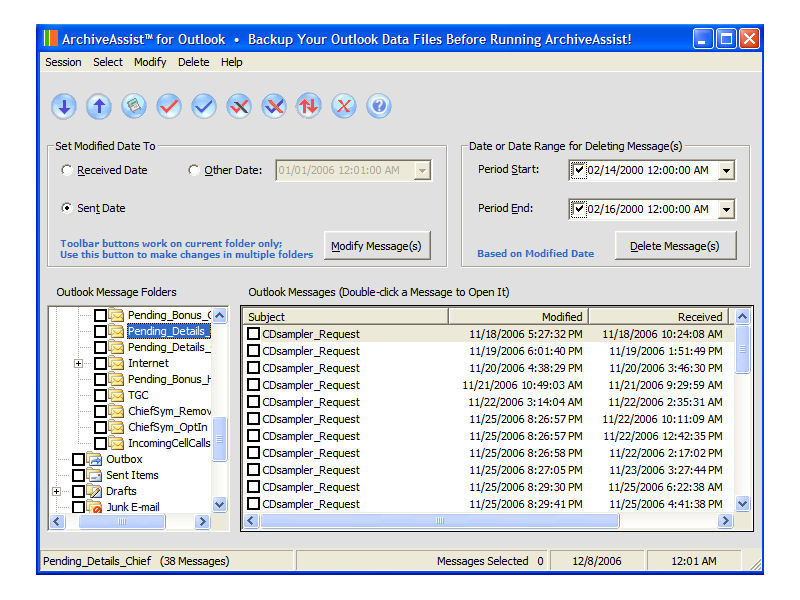This screenshot has height=600, width=800.
Task: Click modified time 11/22/2006 3:14:04 AM
Action: pyautogui.click(x=526, y=402)
